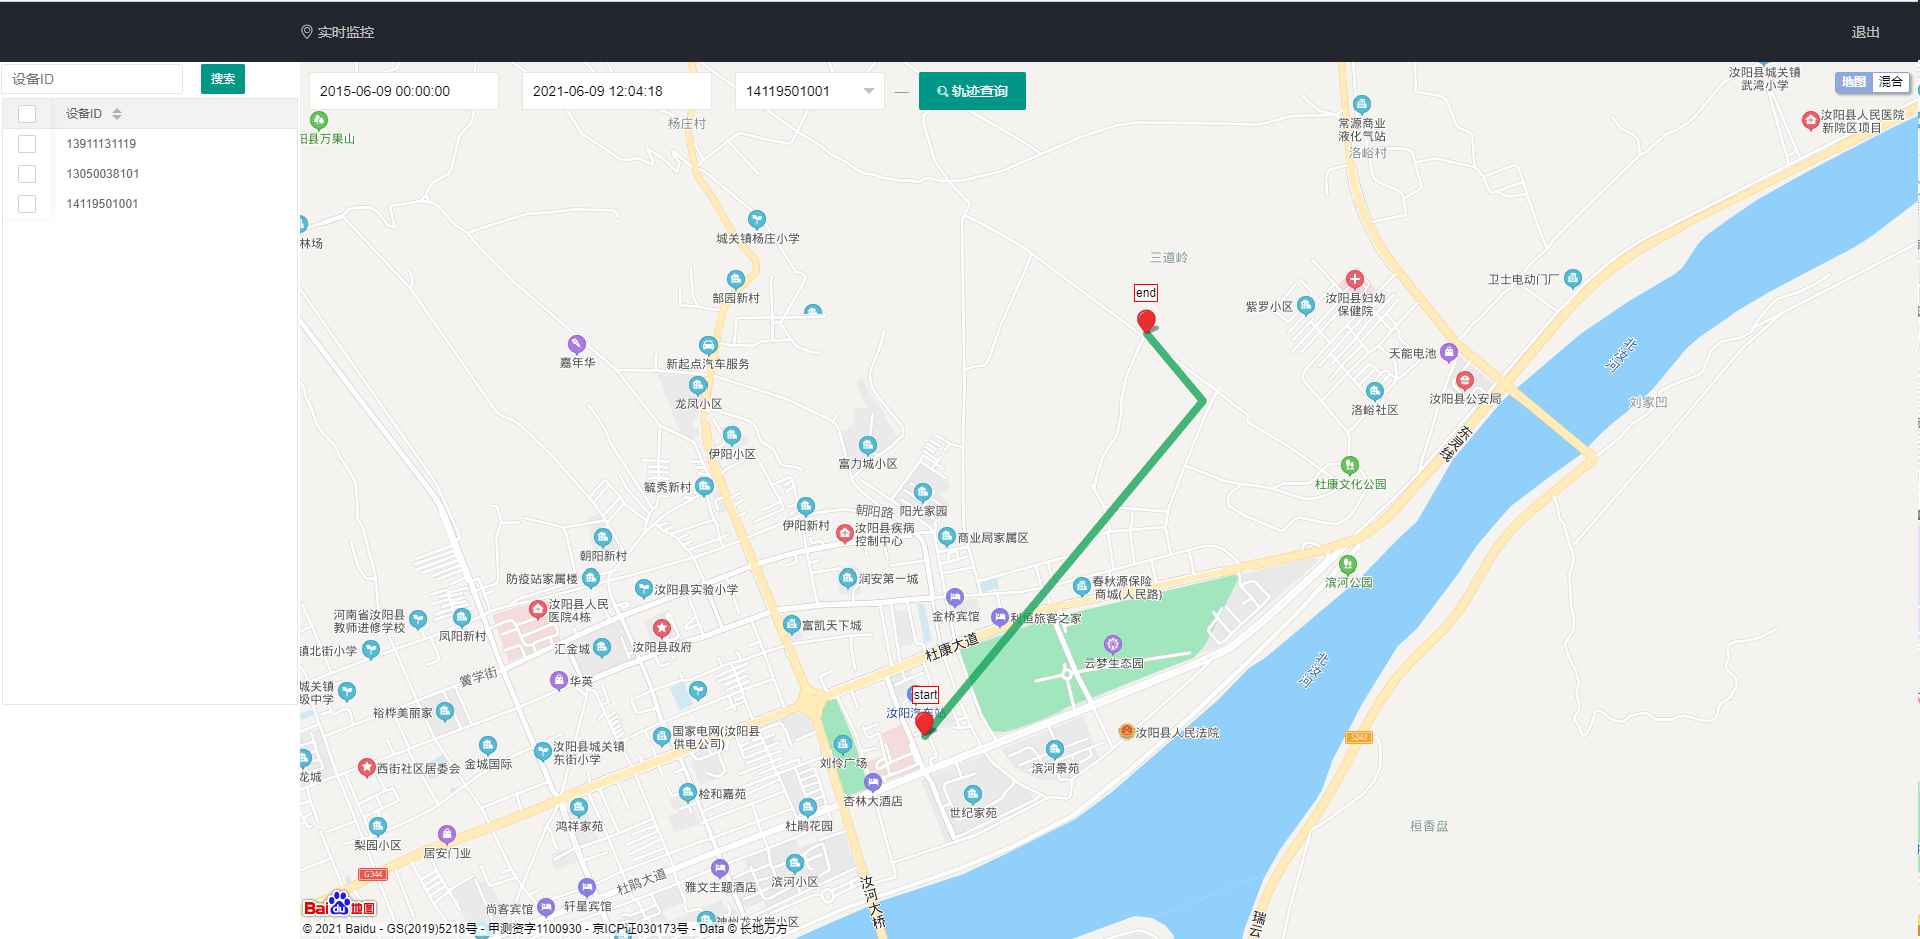Viewport: 1920px width, 939px height.
Task: Open the start time picker 2015-06-09
Action: click(403, 90)
